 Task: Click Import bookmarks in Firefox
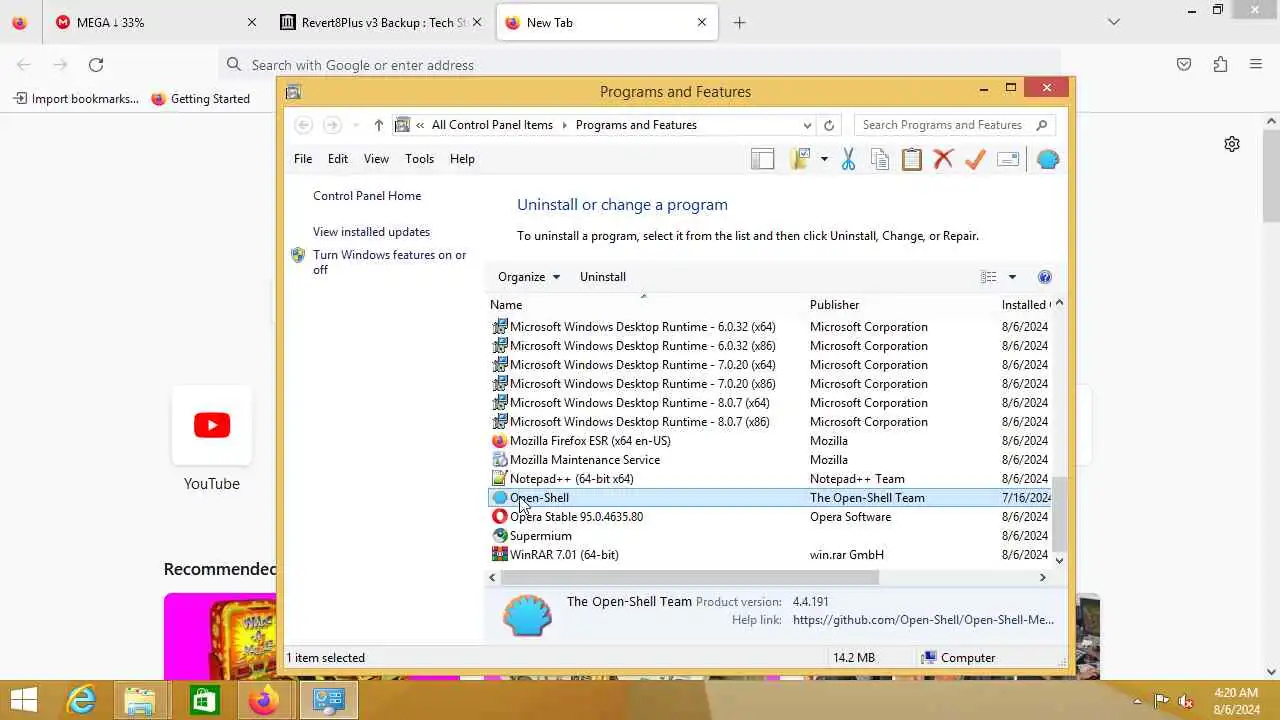[x=76, y=99]
